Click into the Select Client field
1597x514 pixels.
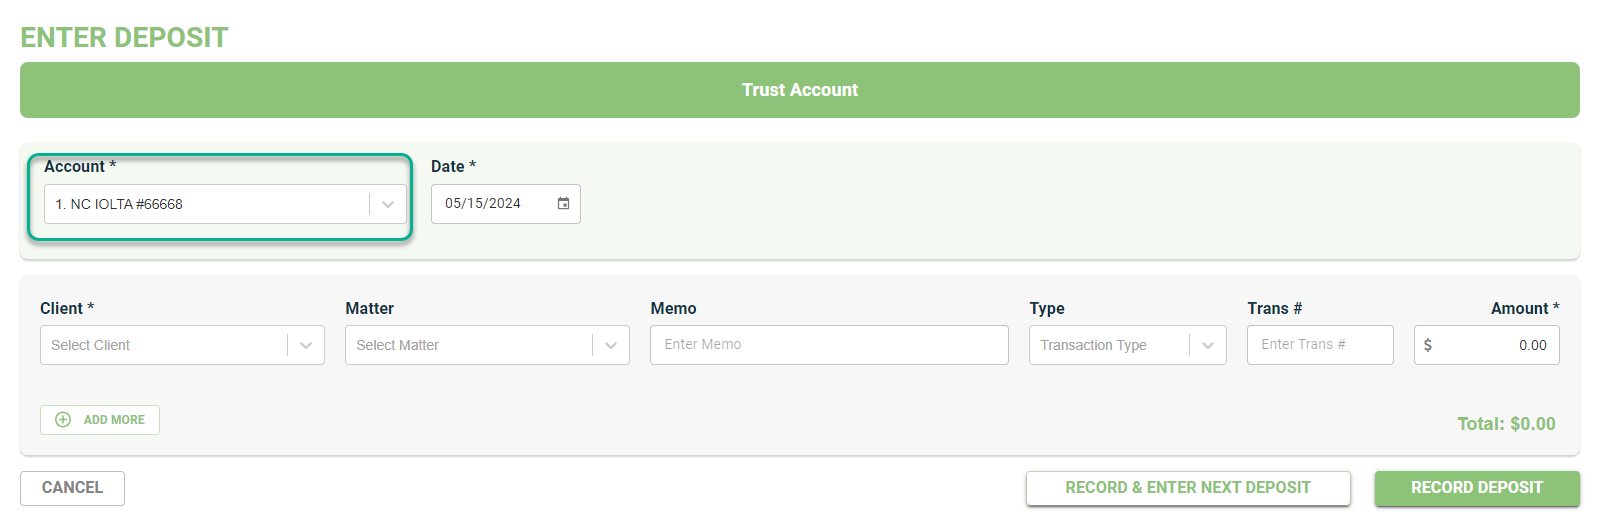pyautogui.click(x=182, y=345)
